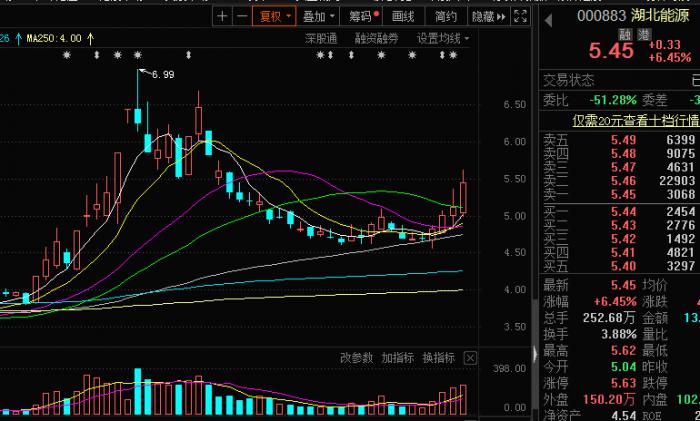The width and height of the screenshot is (700, 421).
Task: Expand the 设置均线 moving average settings
Action: coord(442,38)
